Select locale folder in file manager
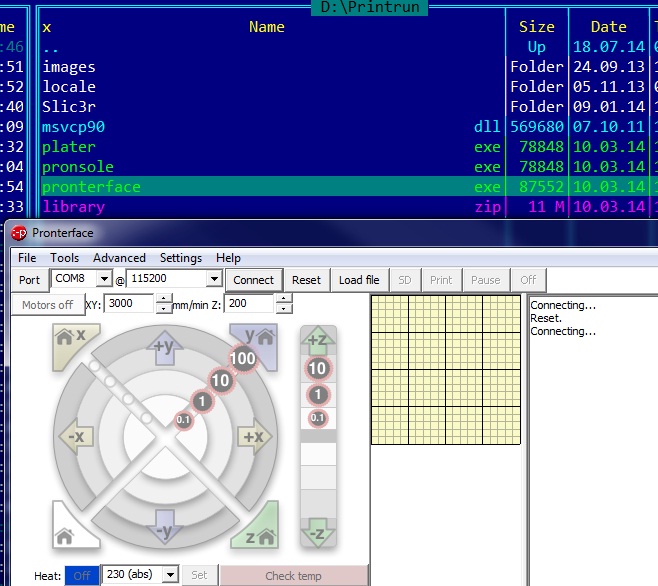Screen dimensions: 658x586 pos(273,86)
